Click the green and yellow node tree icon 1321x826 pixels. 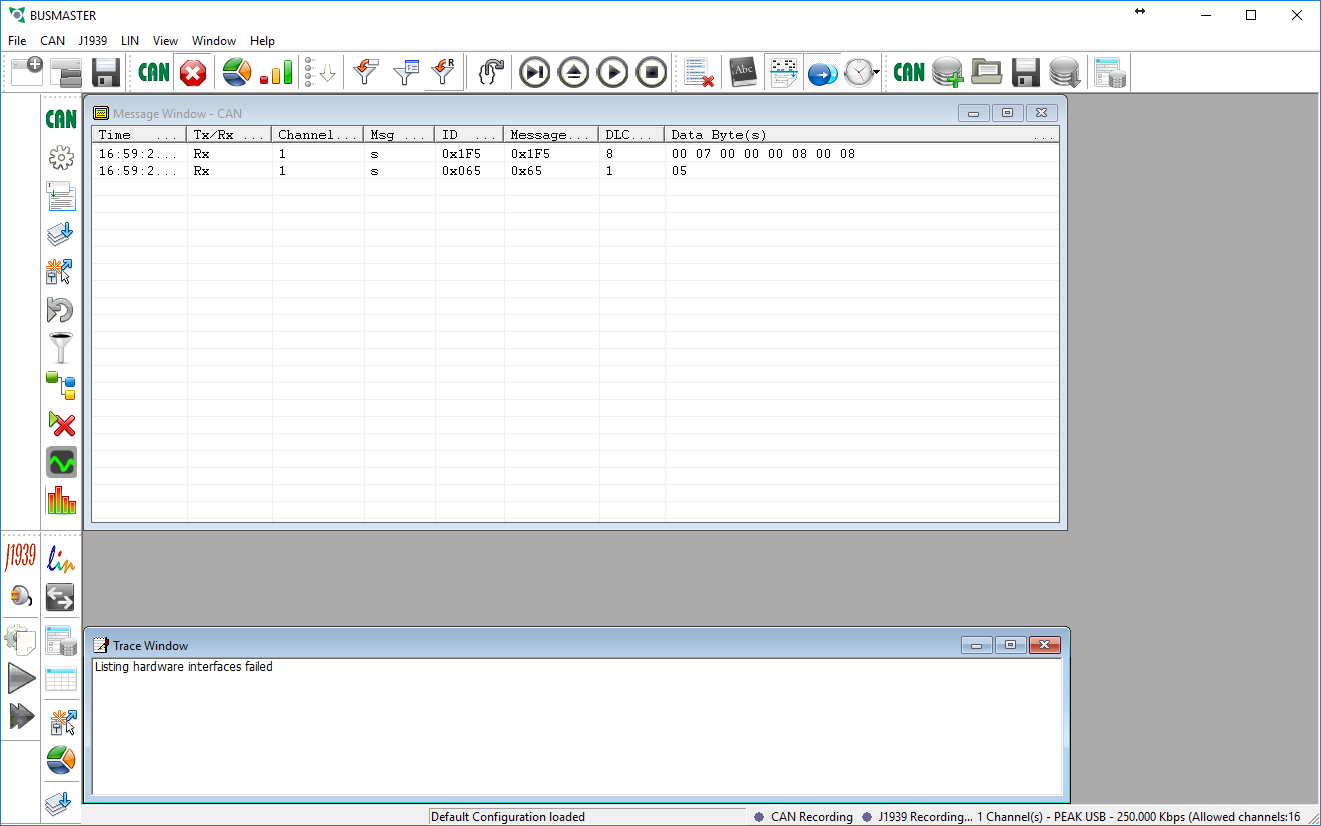(62, 386)
